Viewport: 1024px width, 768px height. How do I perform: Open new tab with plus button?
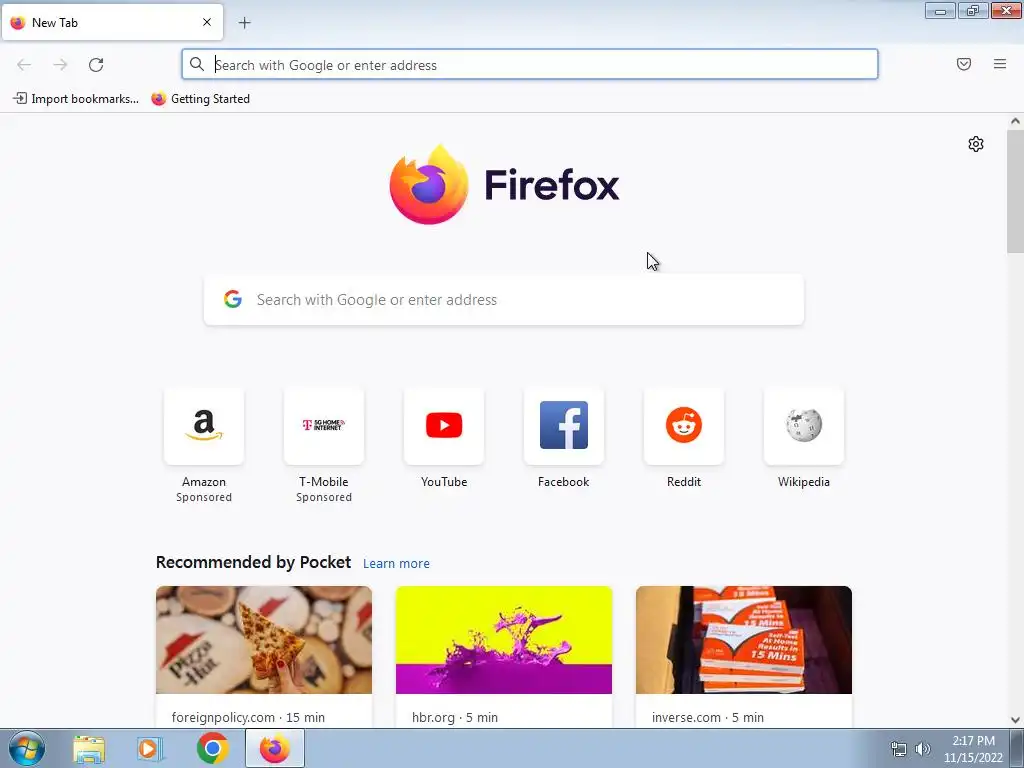tap(244, 23)
